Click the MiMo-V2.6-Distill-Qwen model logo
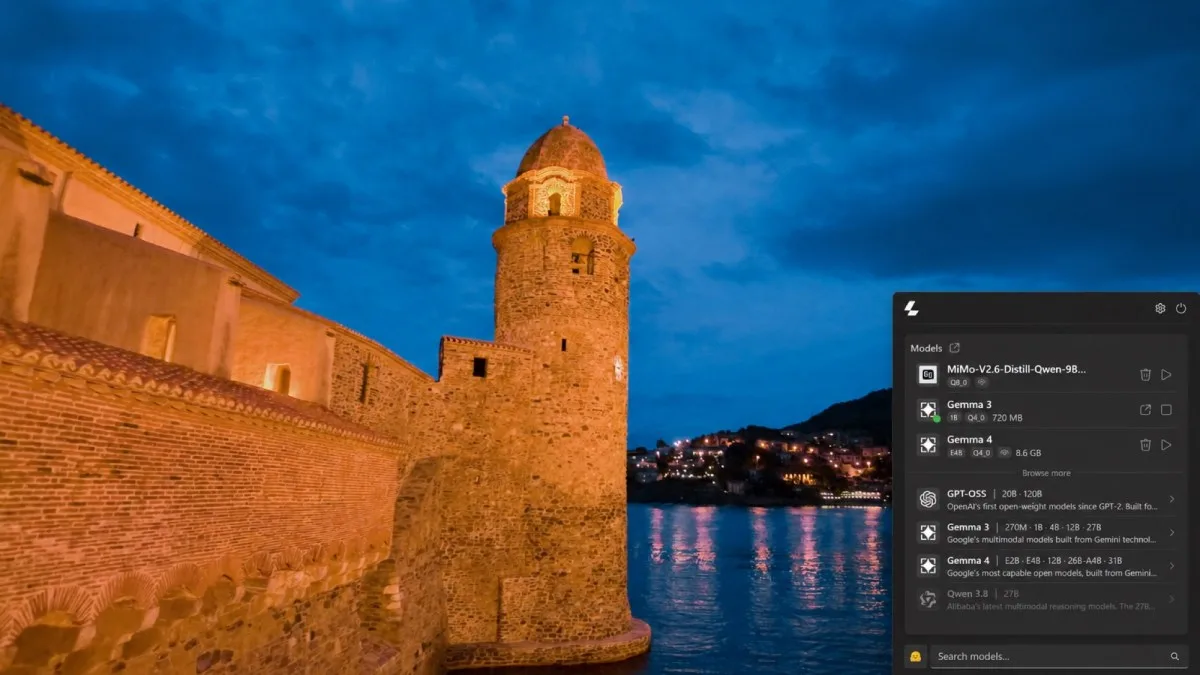This screenshot has height=675, width=1200. tap(928, 374)
